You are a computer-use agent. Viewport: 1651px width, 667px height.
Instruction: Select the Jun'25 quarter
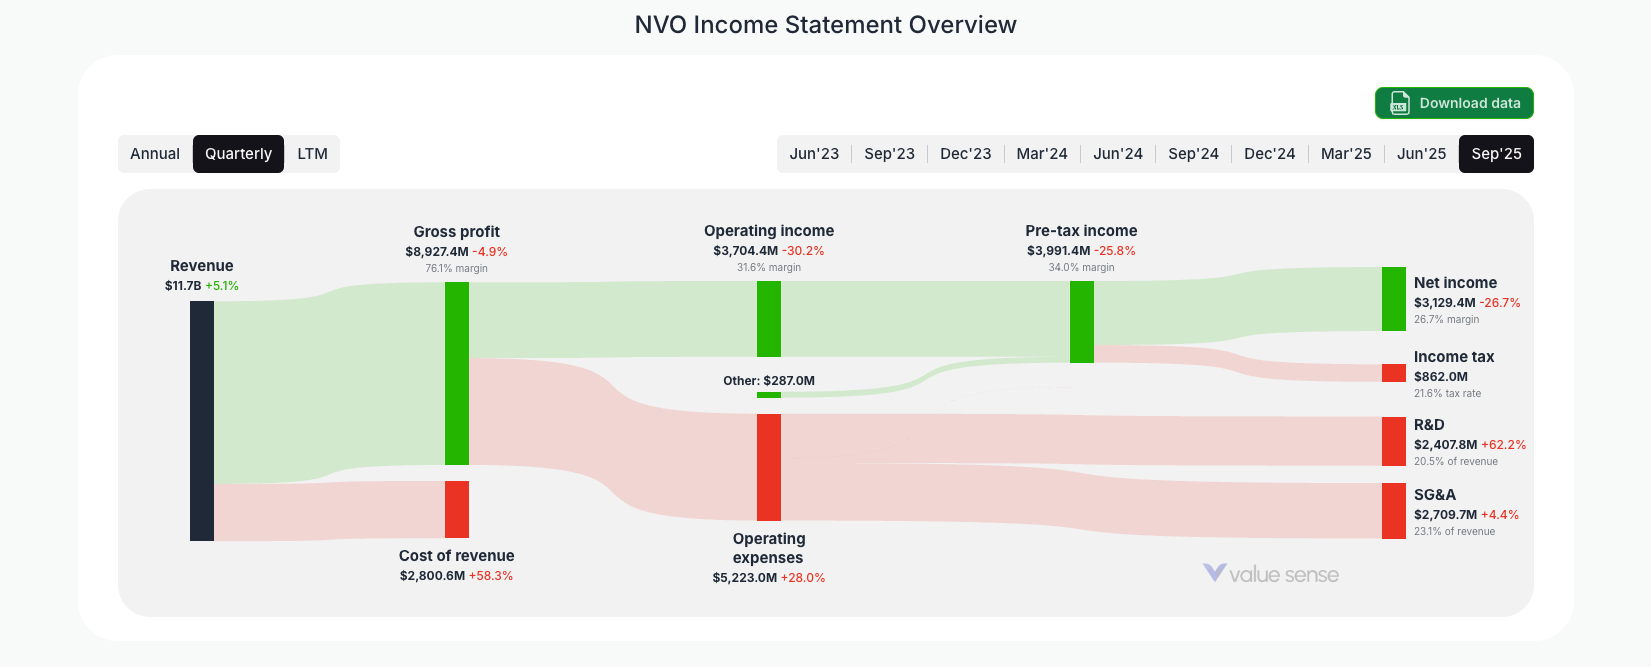(1421, 154)
